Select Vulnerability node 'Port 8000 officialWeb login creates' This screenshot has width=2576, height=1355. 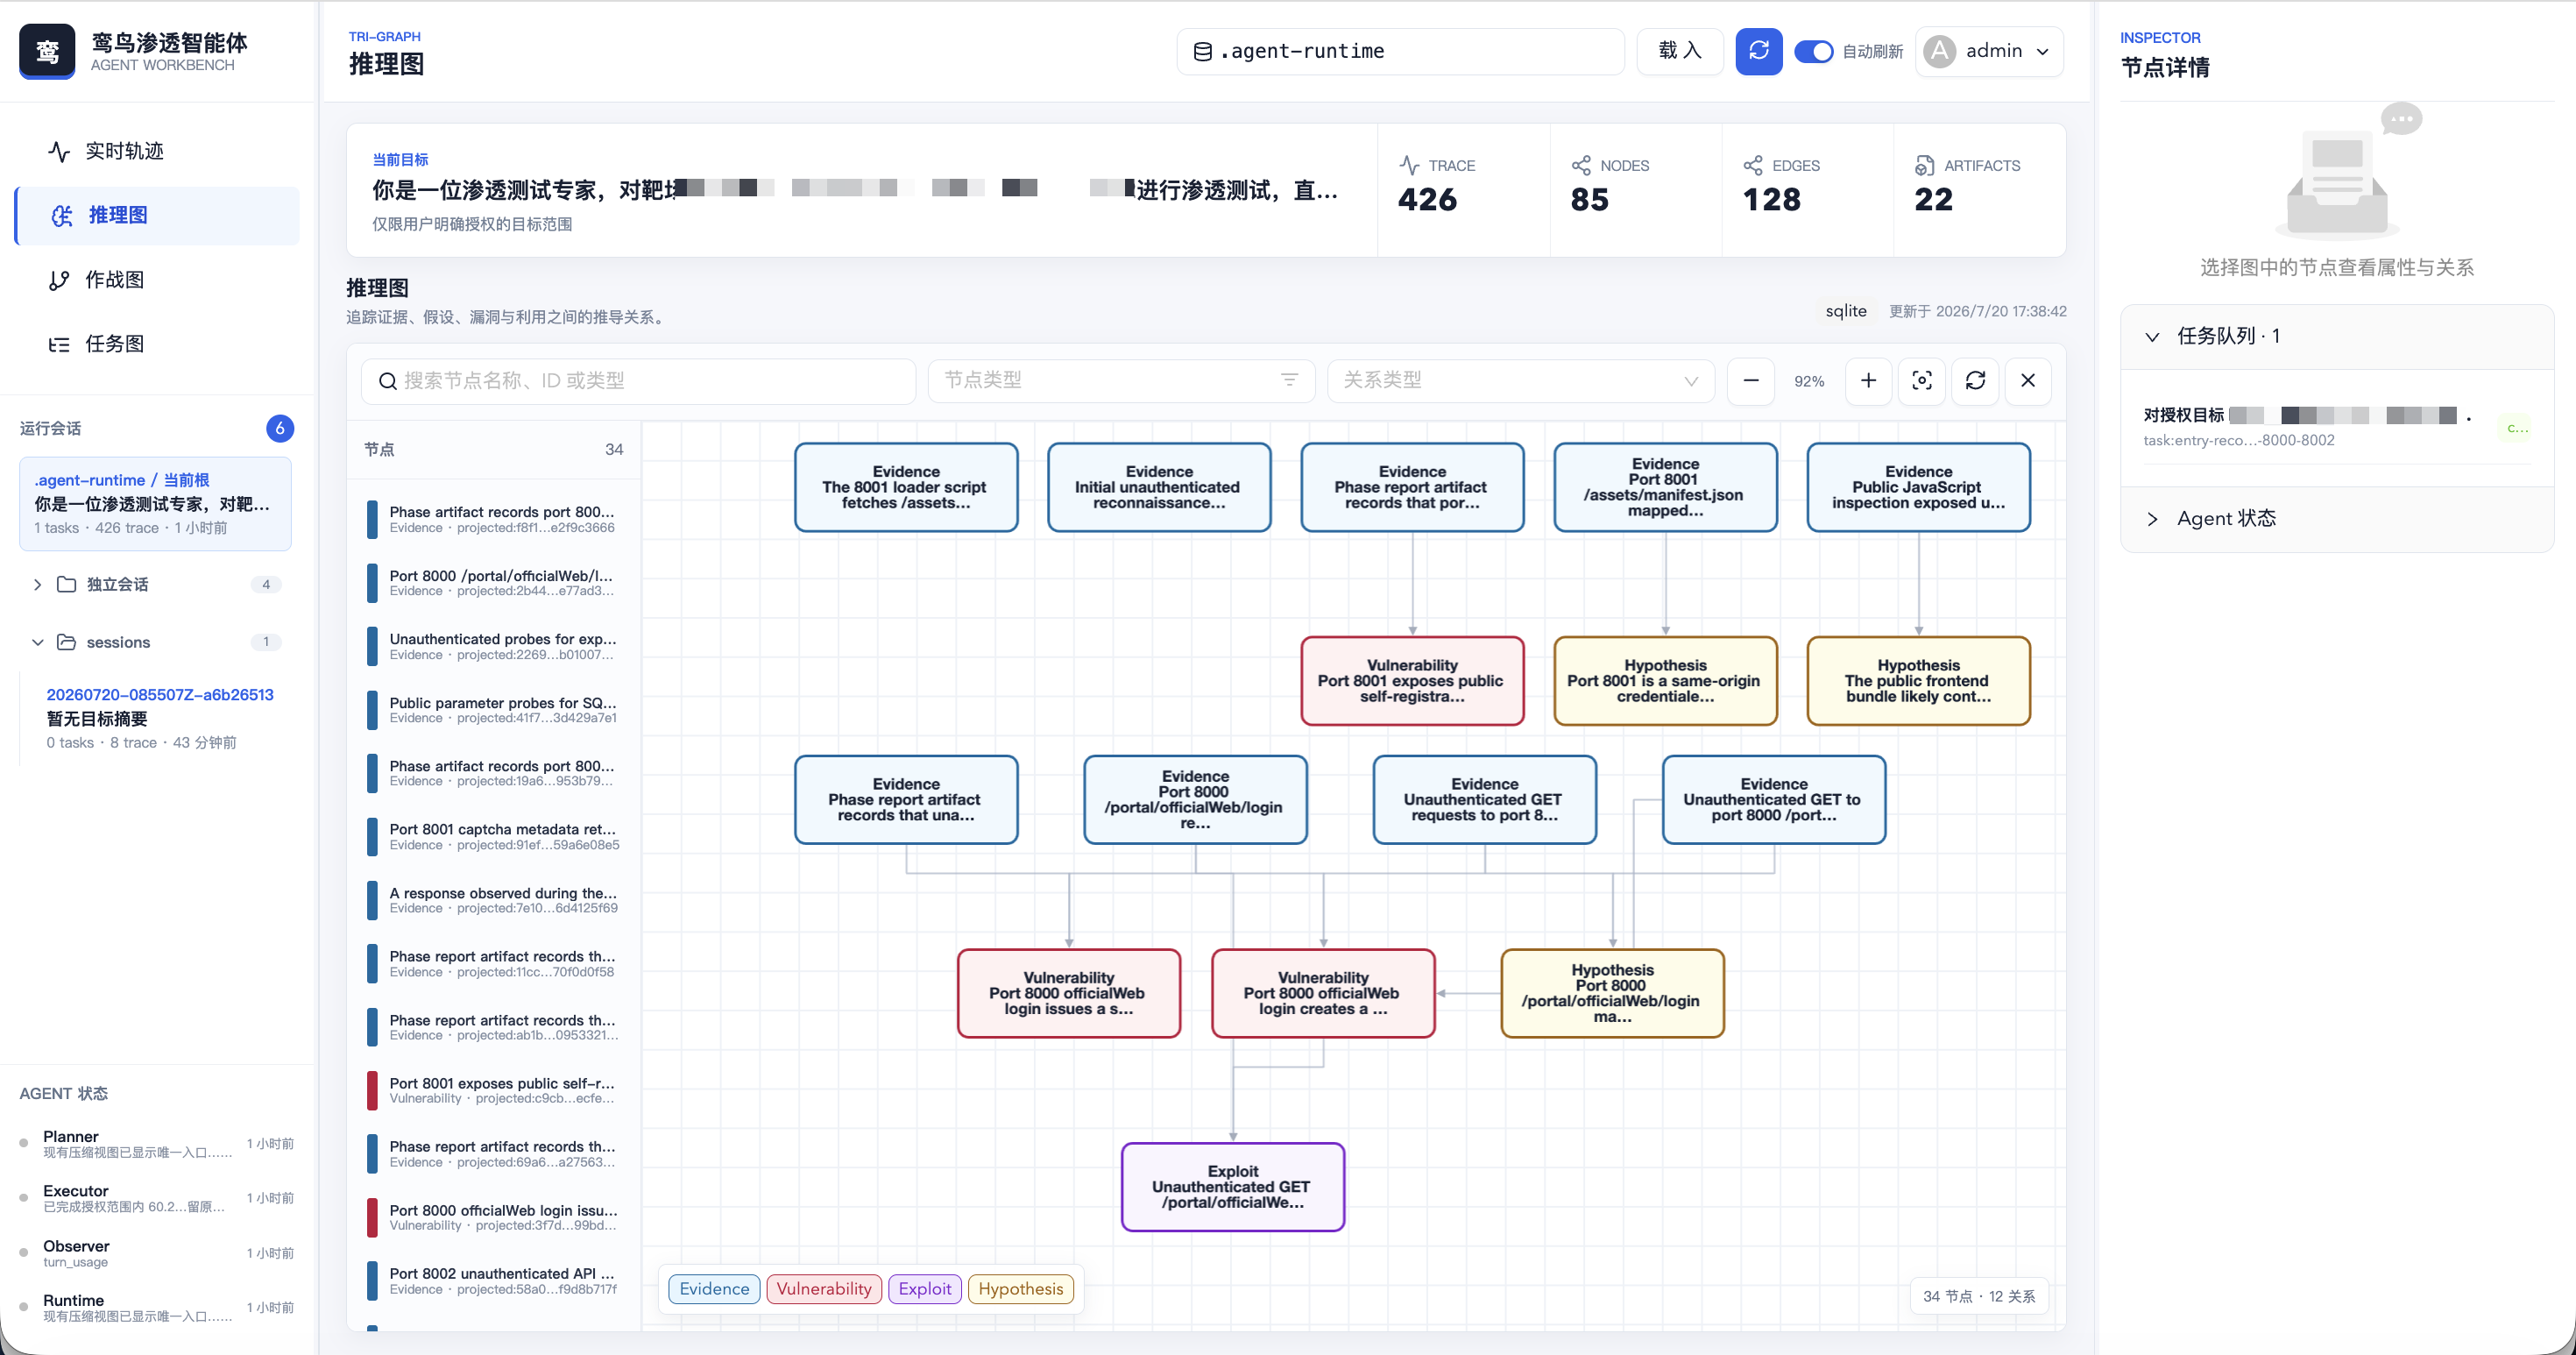1323,993
